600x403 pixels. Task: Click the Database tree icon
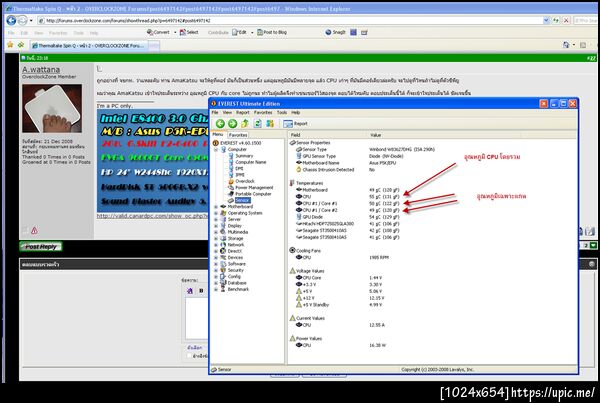(223, 283)
